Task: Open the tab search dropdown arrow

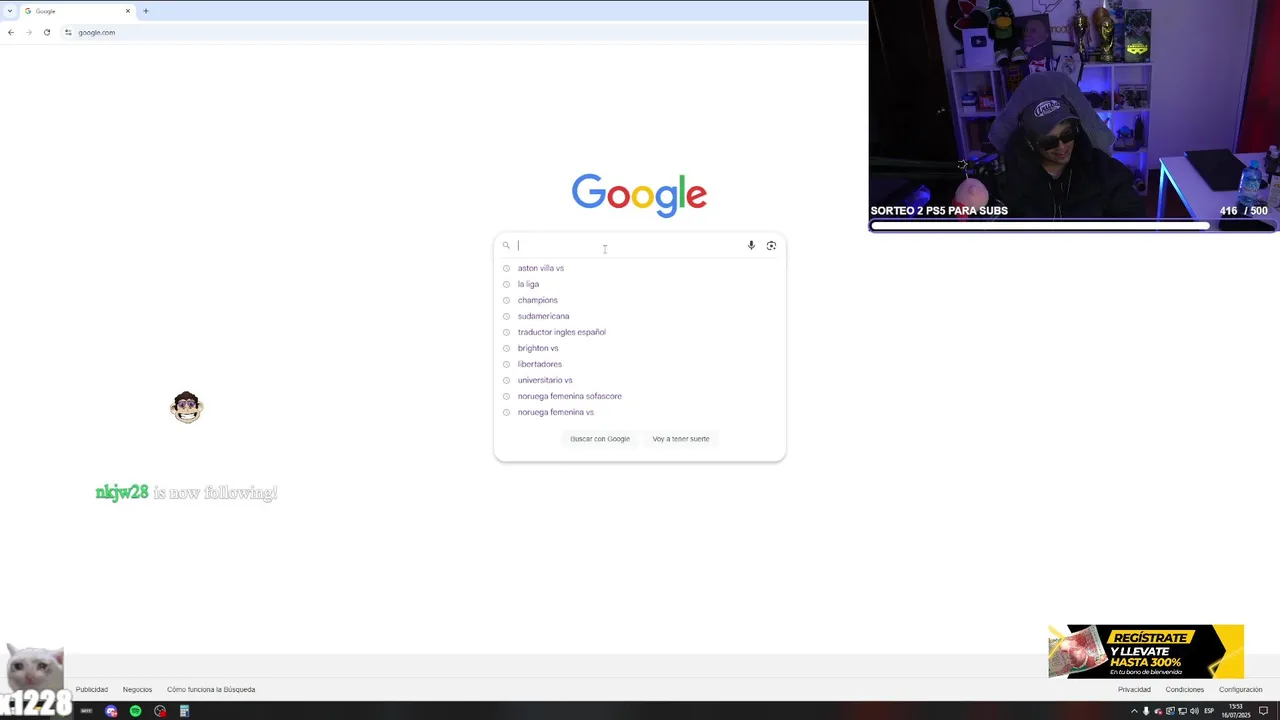Action: click(10, 11)
